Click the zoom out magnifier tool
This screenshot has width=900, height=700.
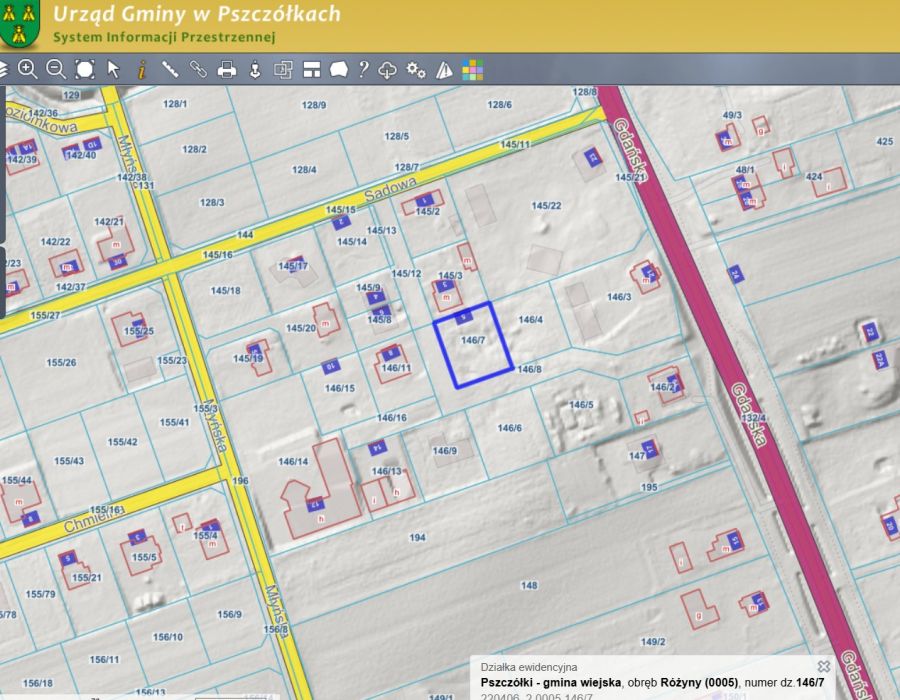click(x=56, y=69)
